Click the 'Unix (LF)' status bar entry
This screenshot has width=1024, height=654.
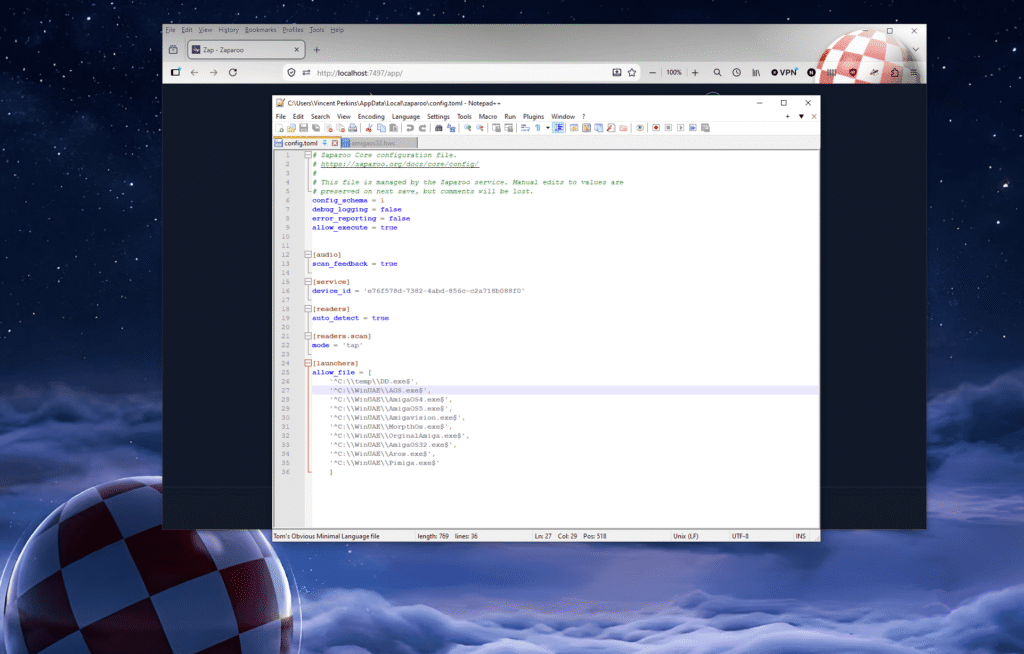(686, 536)
